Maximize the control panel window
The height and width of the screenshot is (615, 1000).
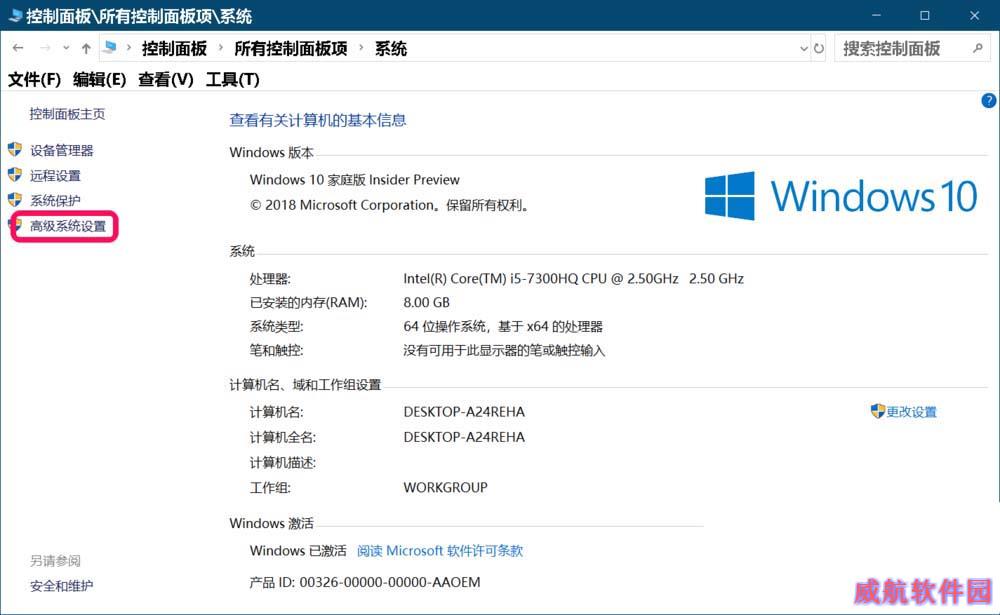925,15
